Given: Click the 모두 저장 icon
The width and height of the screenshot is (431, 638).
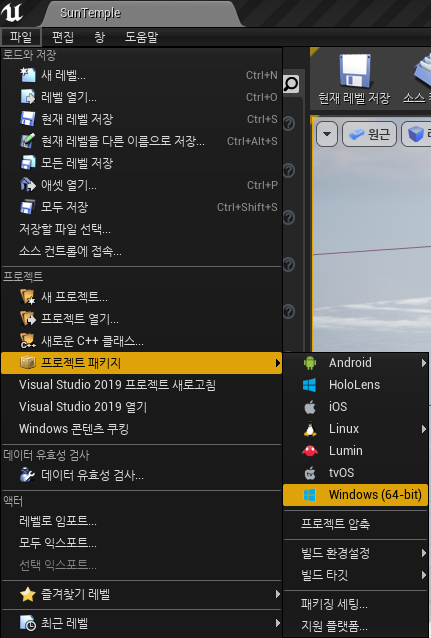Looking at the screenshot, I should [28, 207].
